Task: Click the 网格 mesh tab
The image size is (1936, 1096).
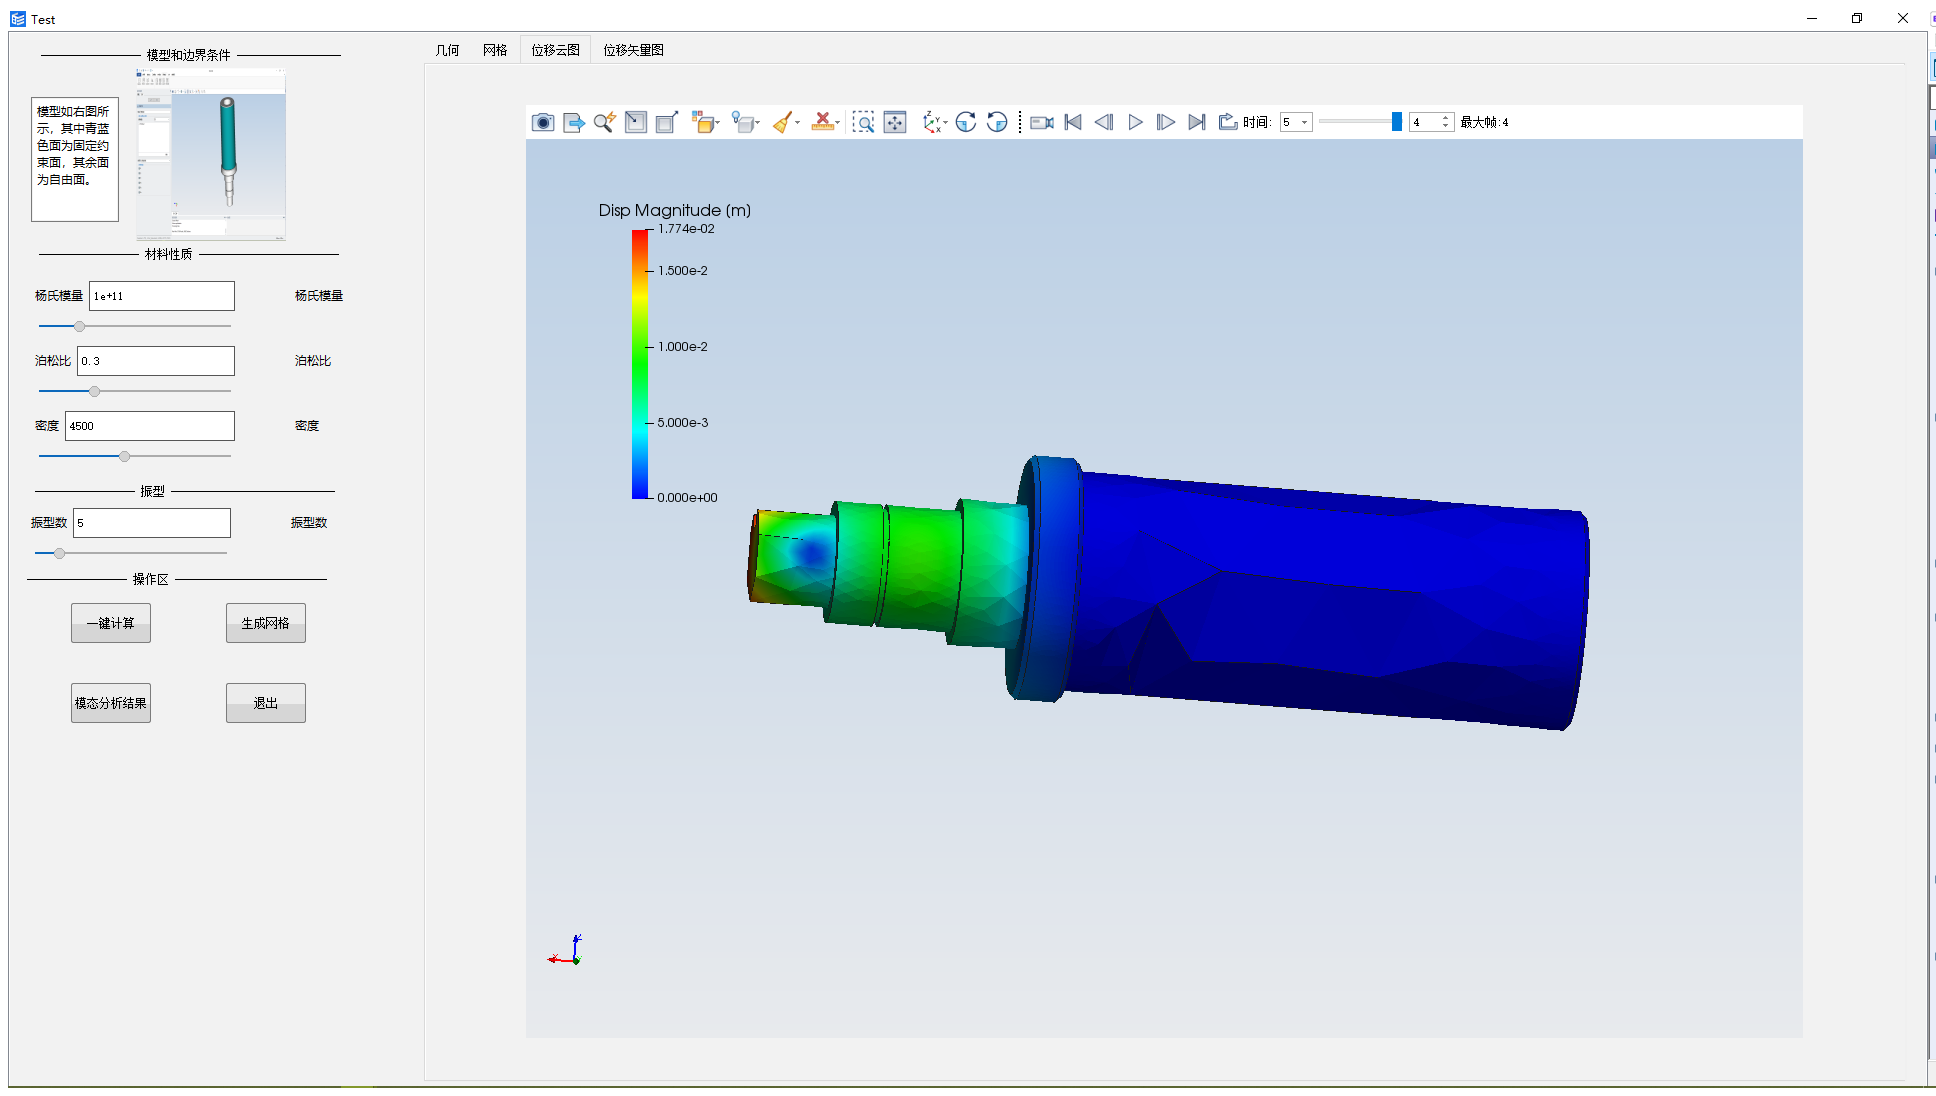Action: coord(493,49)
